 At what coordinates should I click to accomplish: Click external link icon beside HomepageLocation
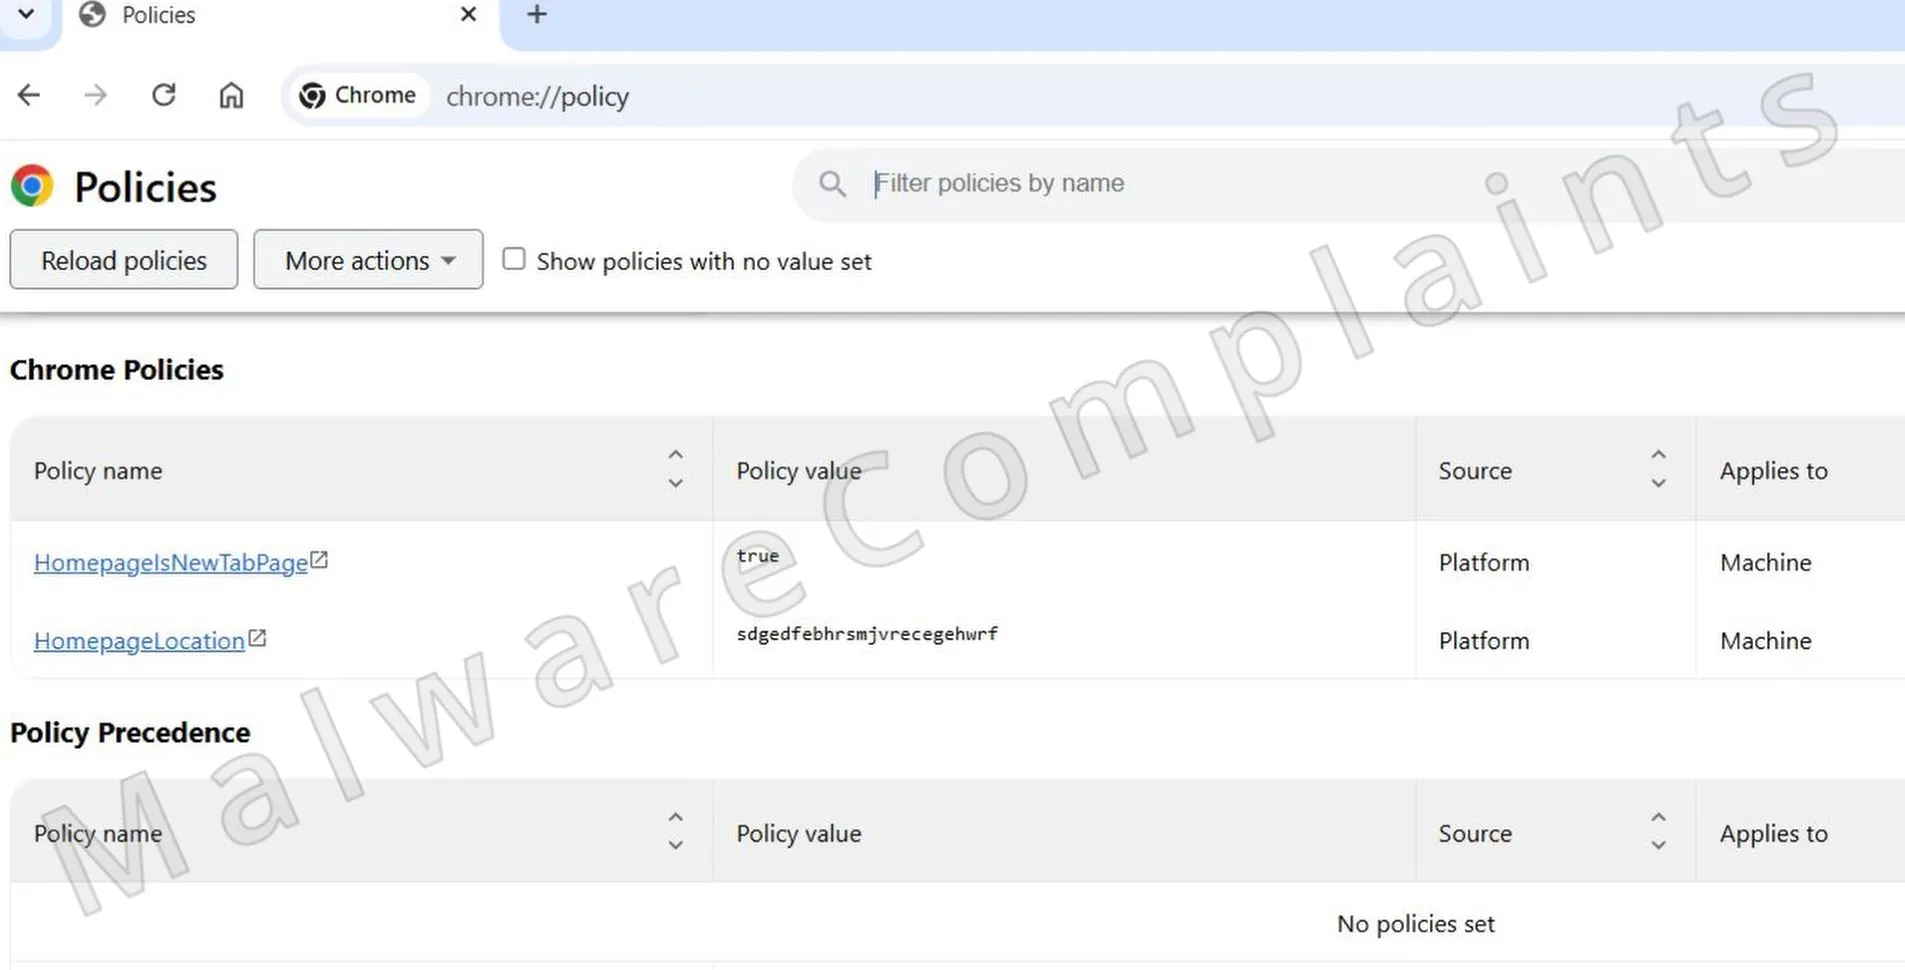pos(258,638)
